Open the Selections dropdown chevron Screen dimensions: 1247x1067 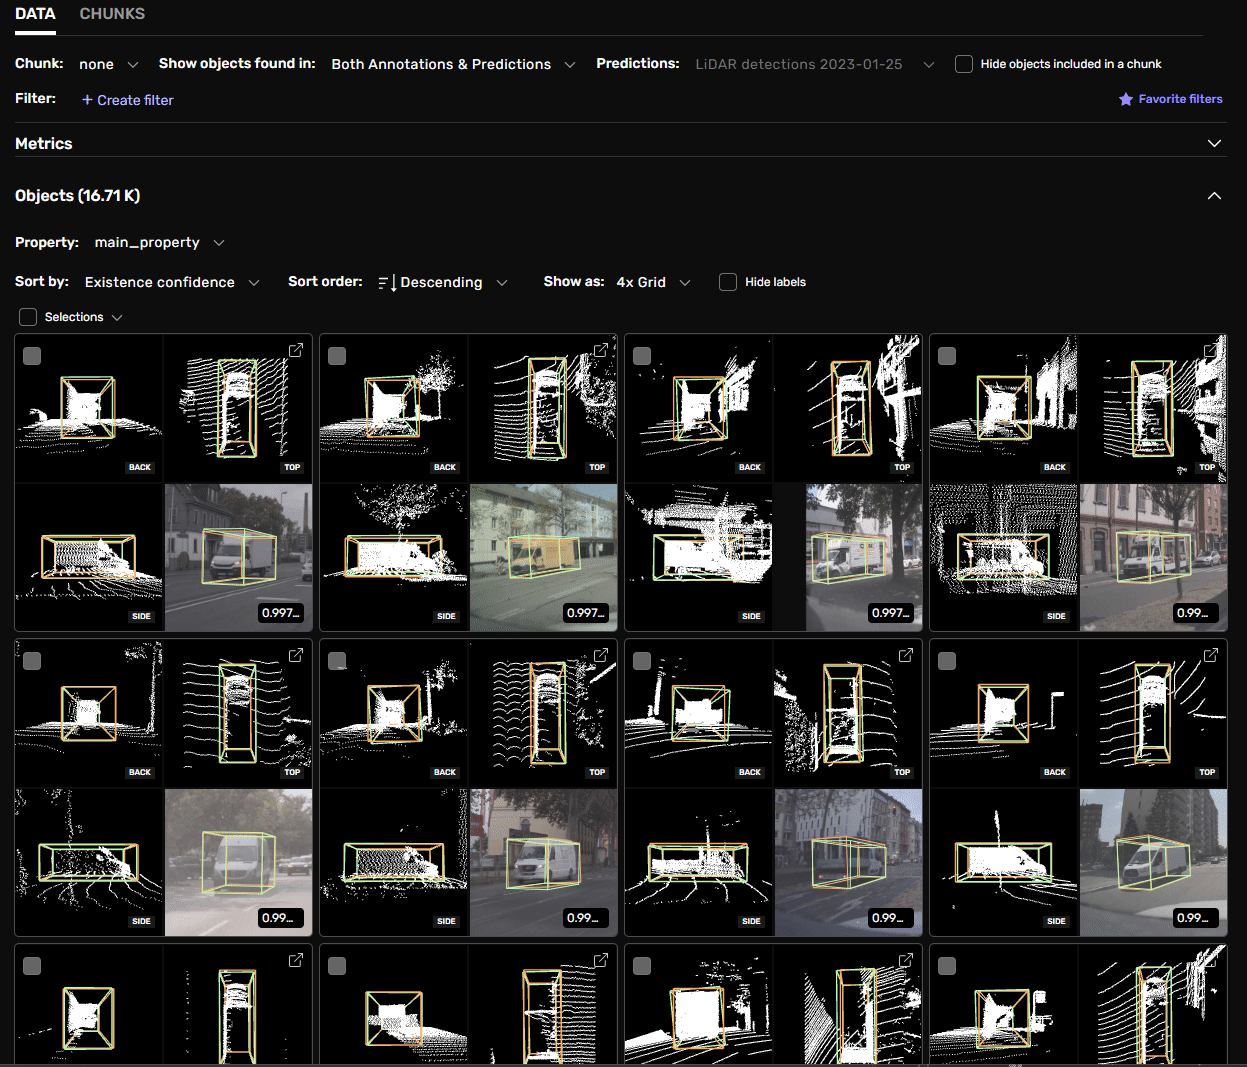[x=117, y=317]
